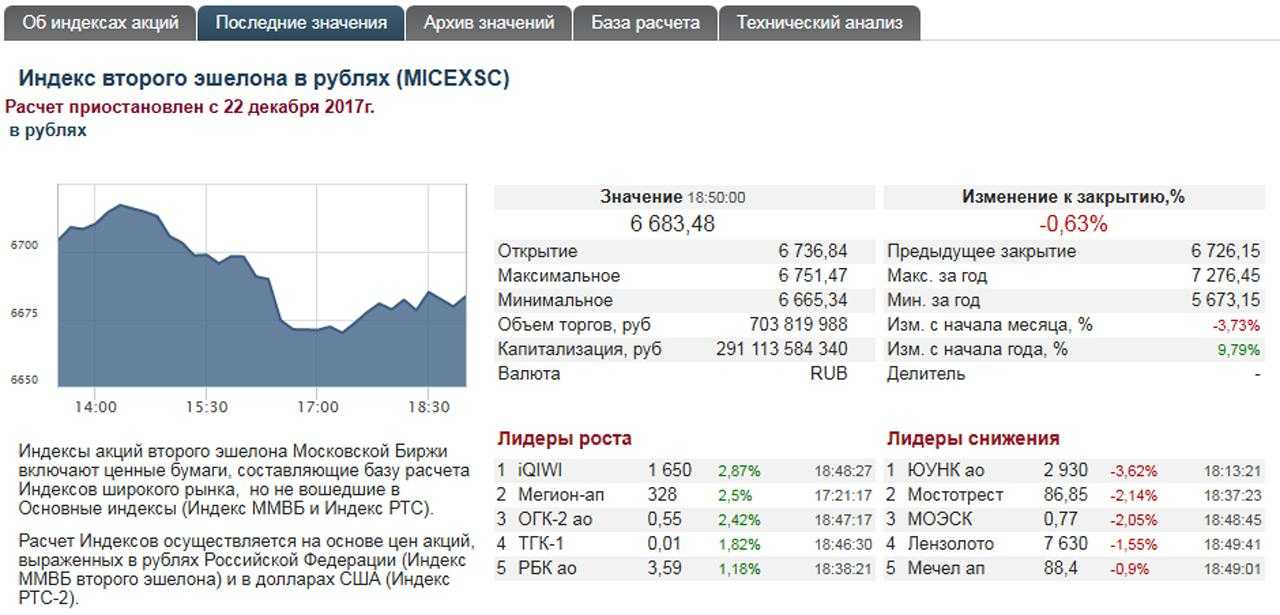Viewport: 1280px width, 615px height.
Task: Click ТГК-1 in growth leaders list
Action: pos(541,544)
